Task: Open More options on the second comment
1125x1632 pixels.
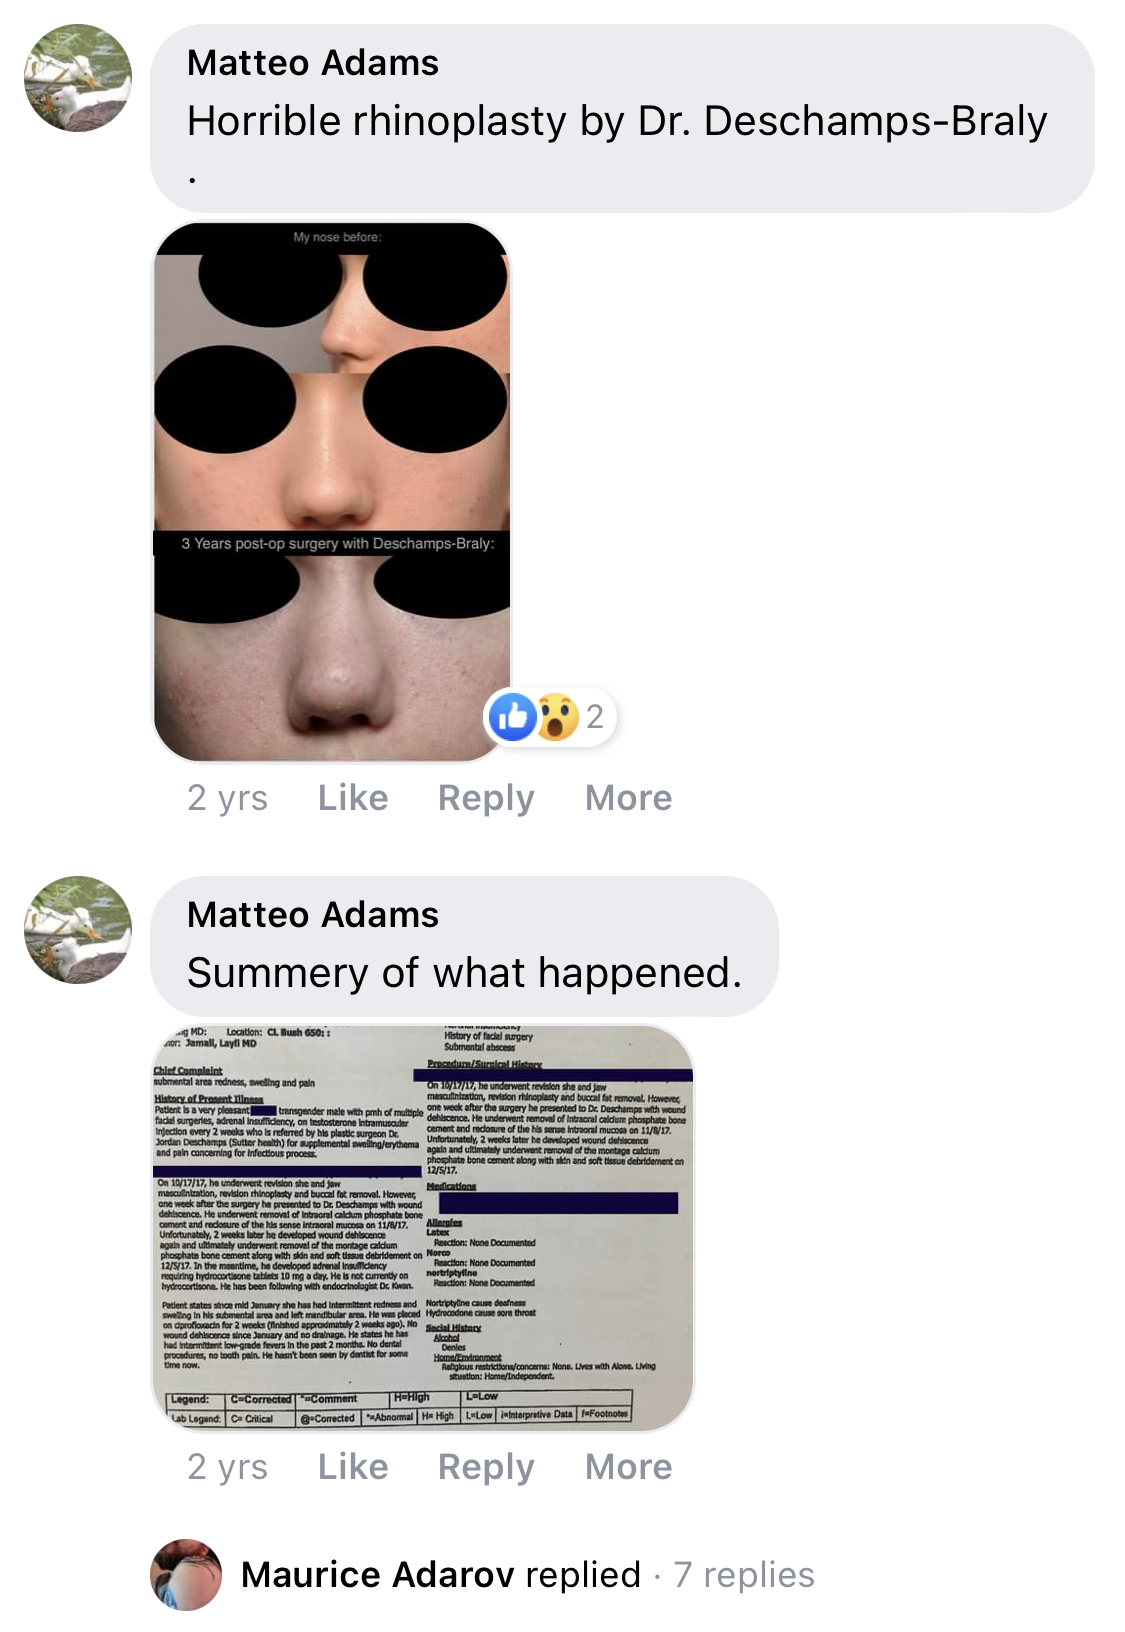Action: tap(628, 1467)
